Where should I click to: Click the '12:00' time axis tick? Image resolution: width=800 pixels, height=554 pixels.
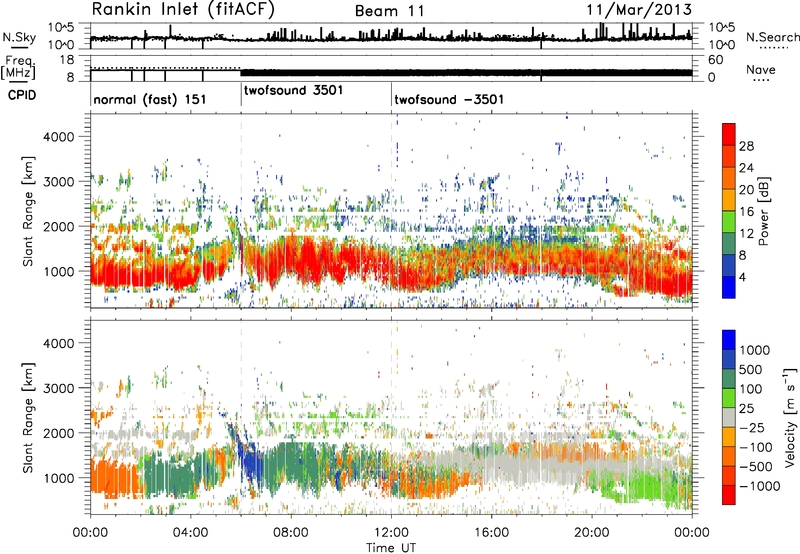tap(391, 533)
